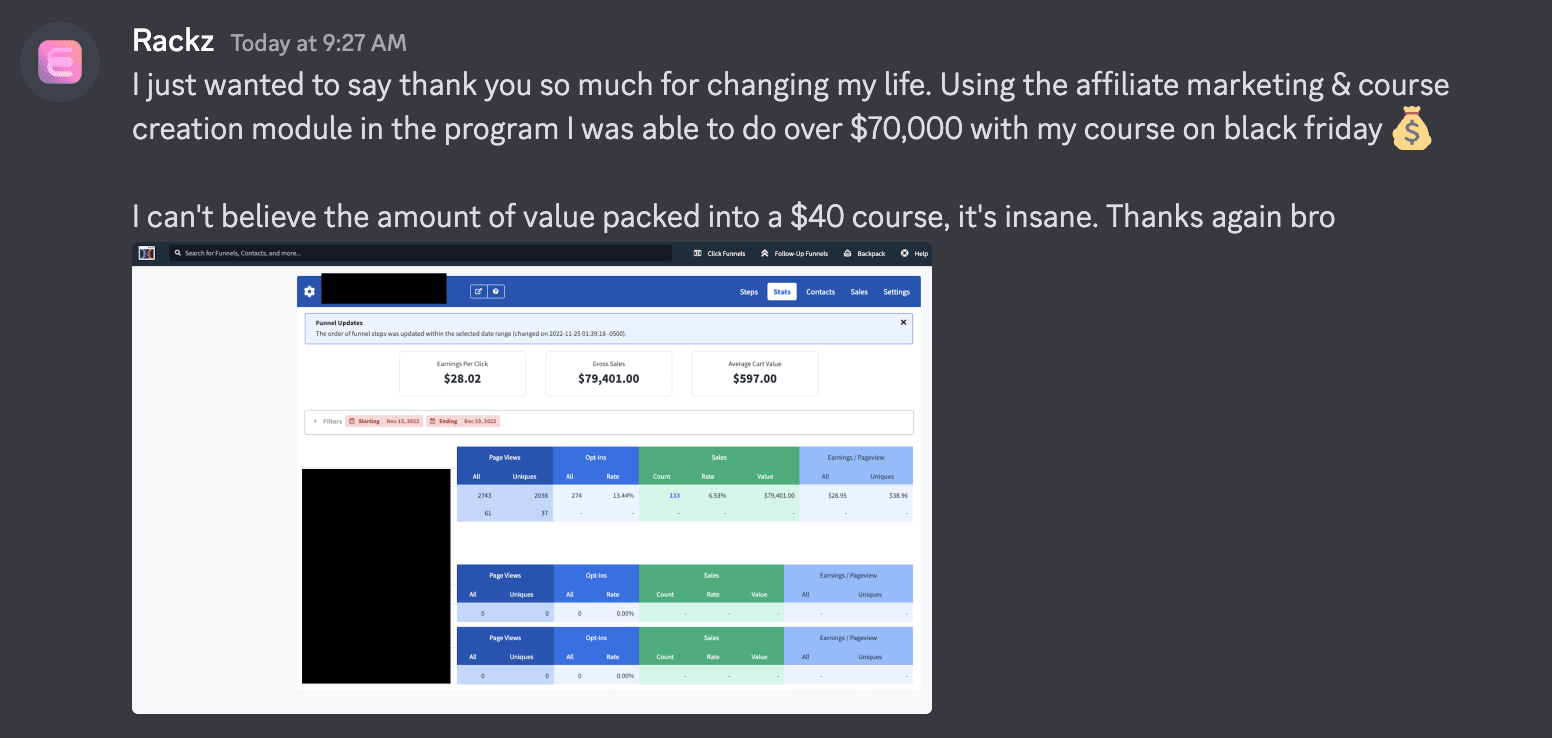
Task: Click the sales count 133 link
Action: [675, 495]
